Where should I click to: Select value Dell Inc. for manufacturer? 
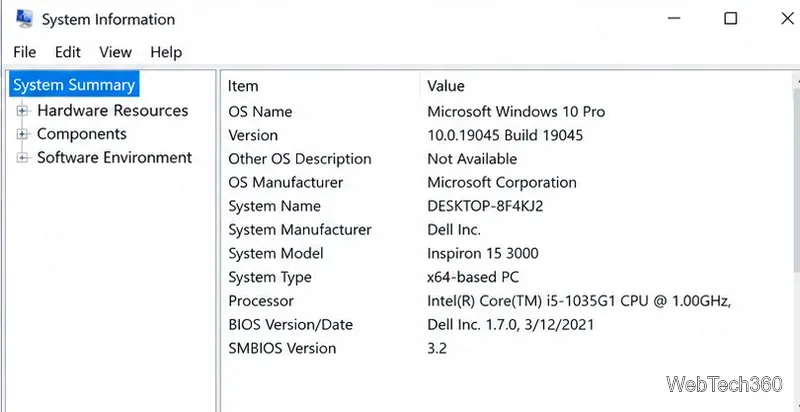(x=454, y=230)
